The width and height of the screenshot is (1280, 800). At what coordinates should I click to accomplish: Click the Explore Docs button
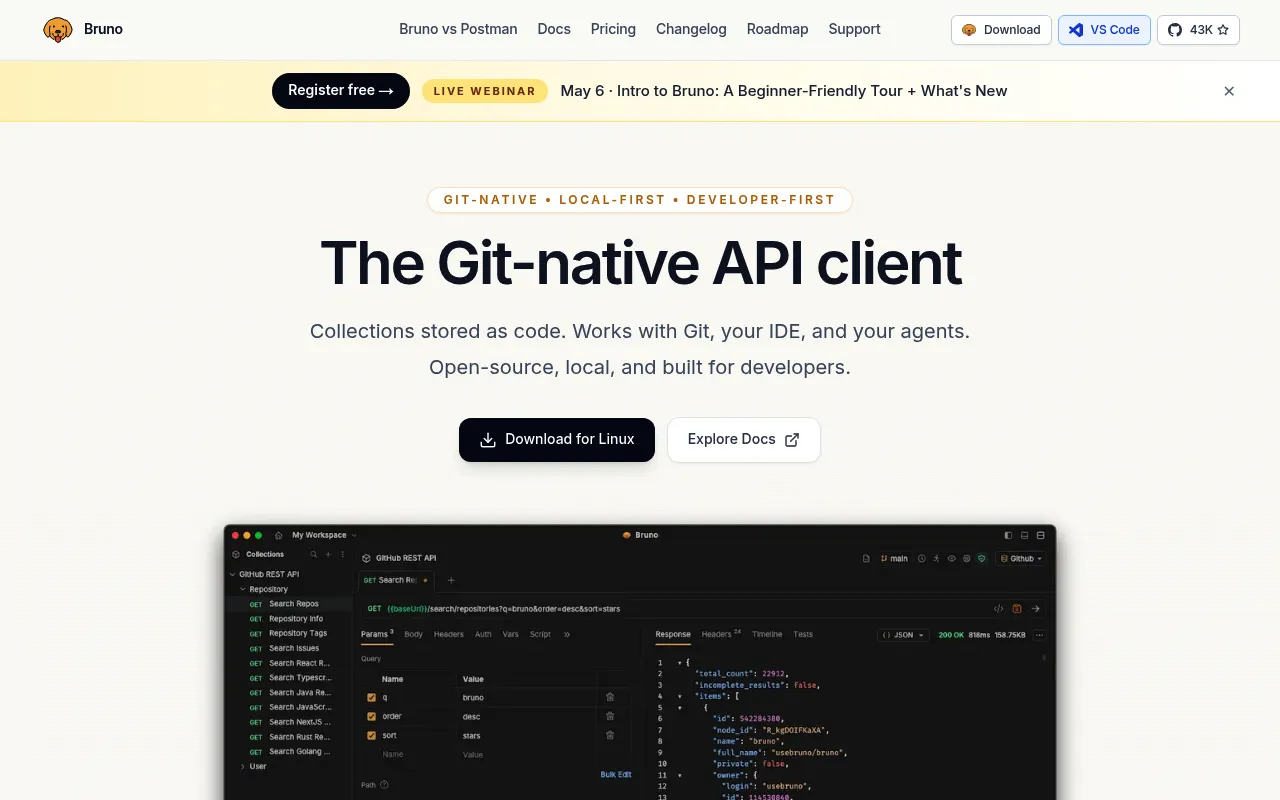(744, 440)
